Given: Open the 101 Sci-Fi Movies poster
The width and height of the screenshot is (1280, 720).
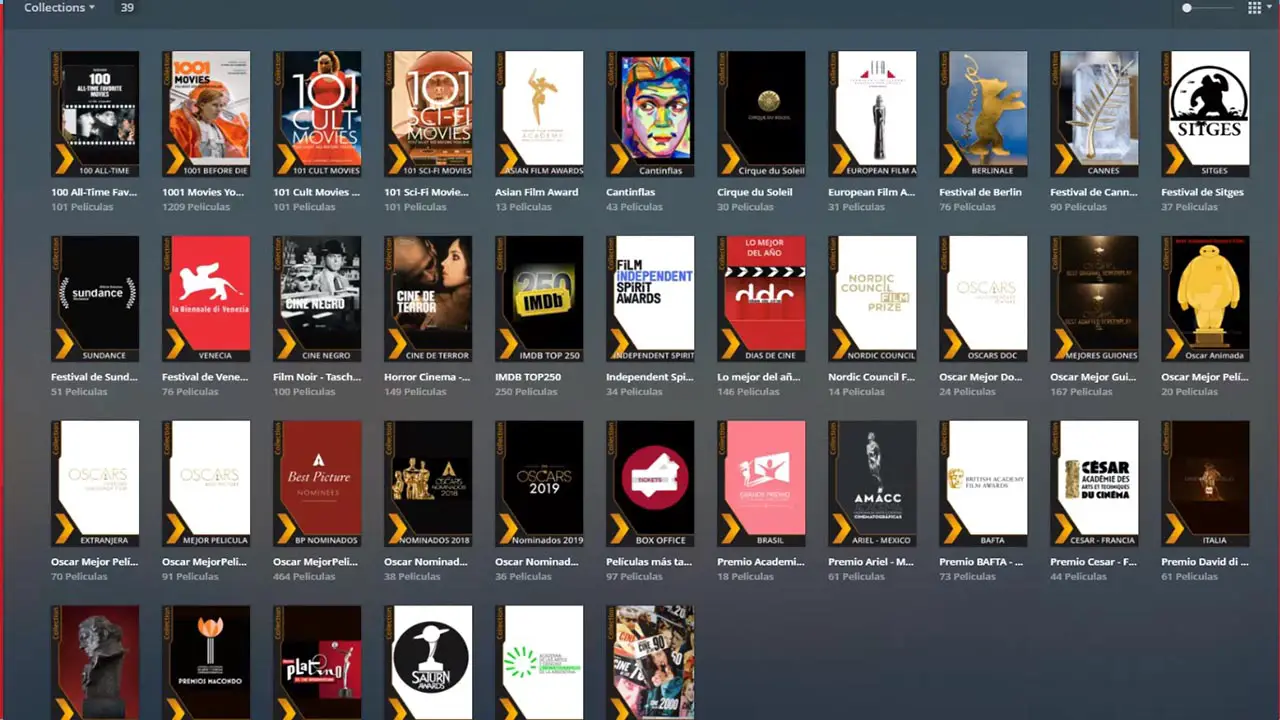Looking at the screenshot, I should click(x=428, y=114).
